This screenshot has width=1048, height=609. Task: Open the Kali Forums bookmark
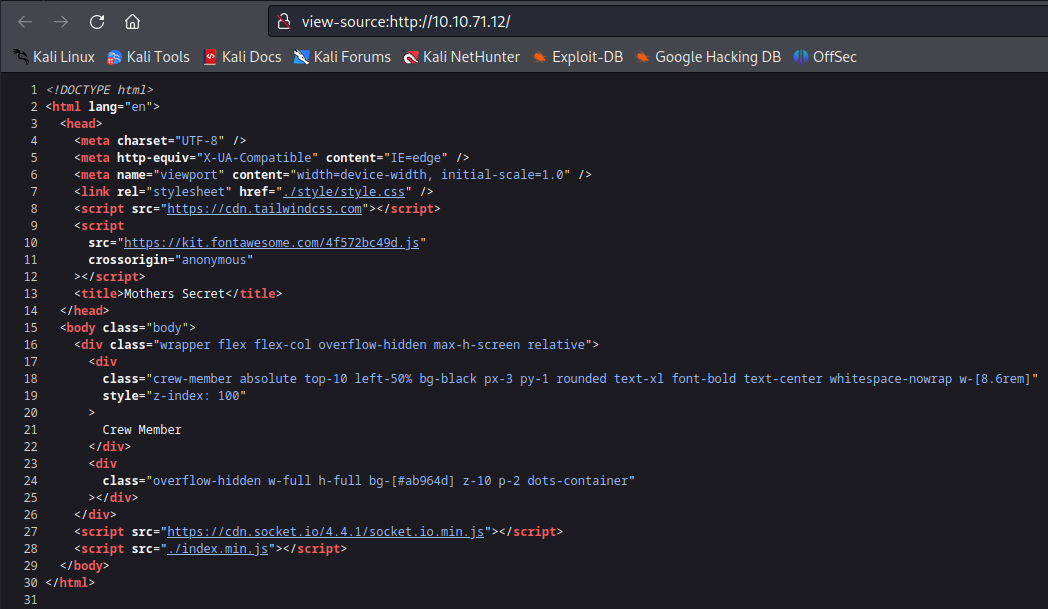coord(342,57)
